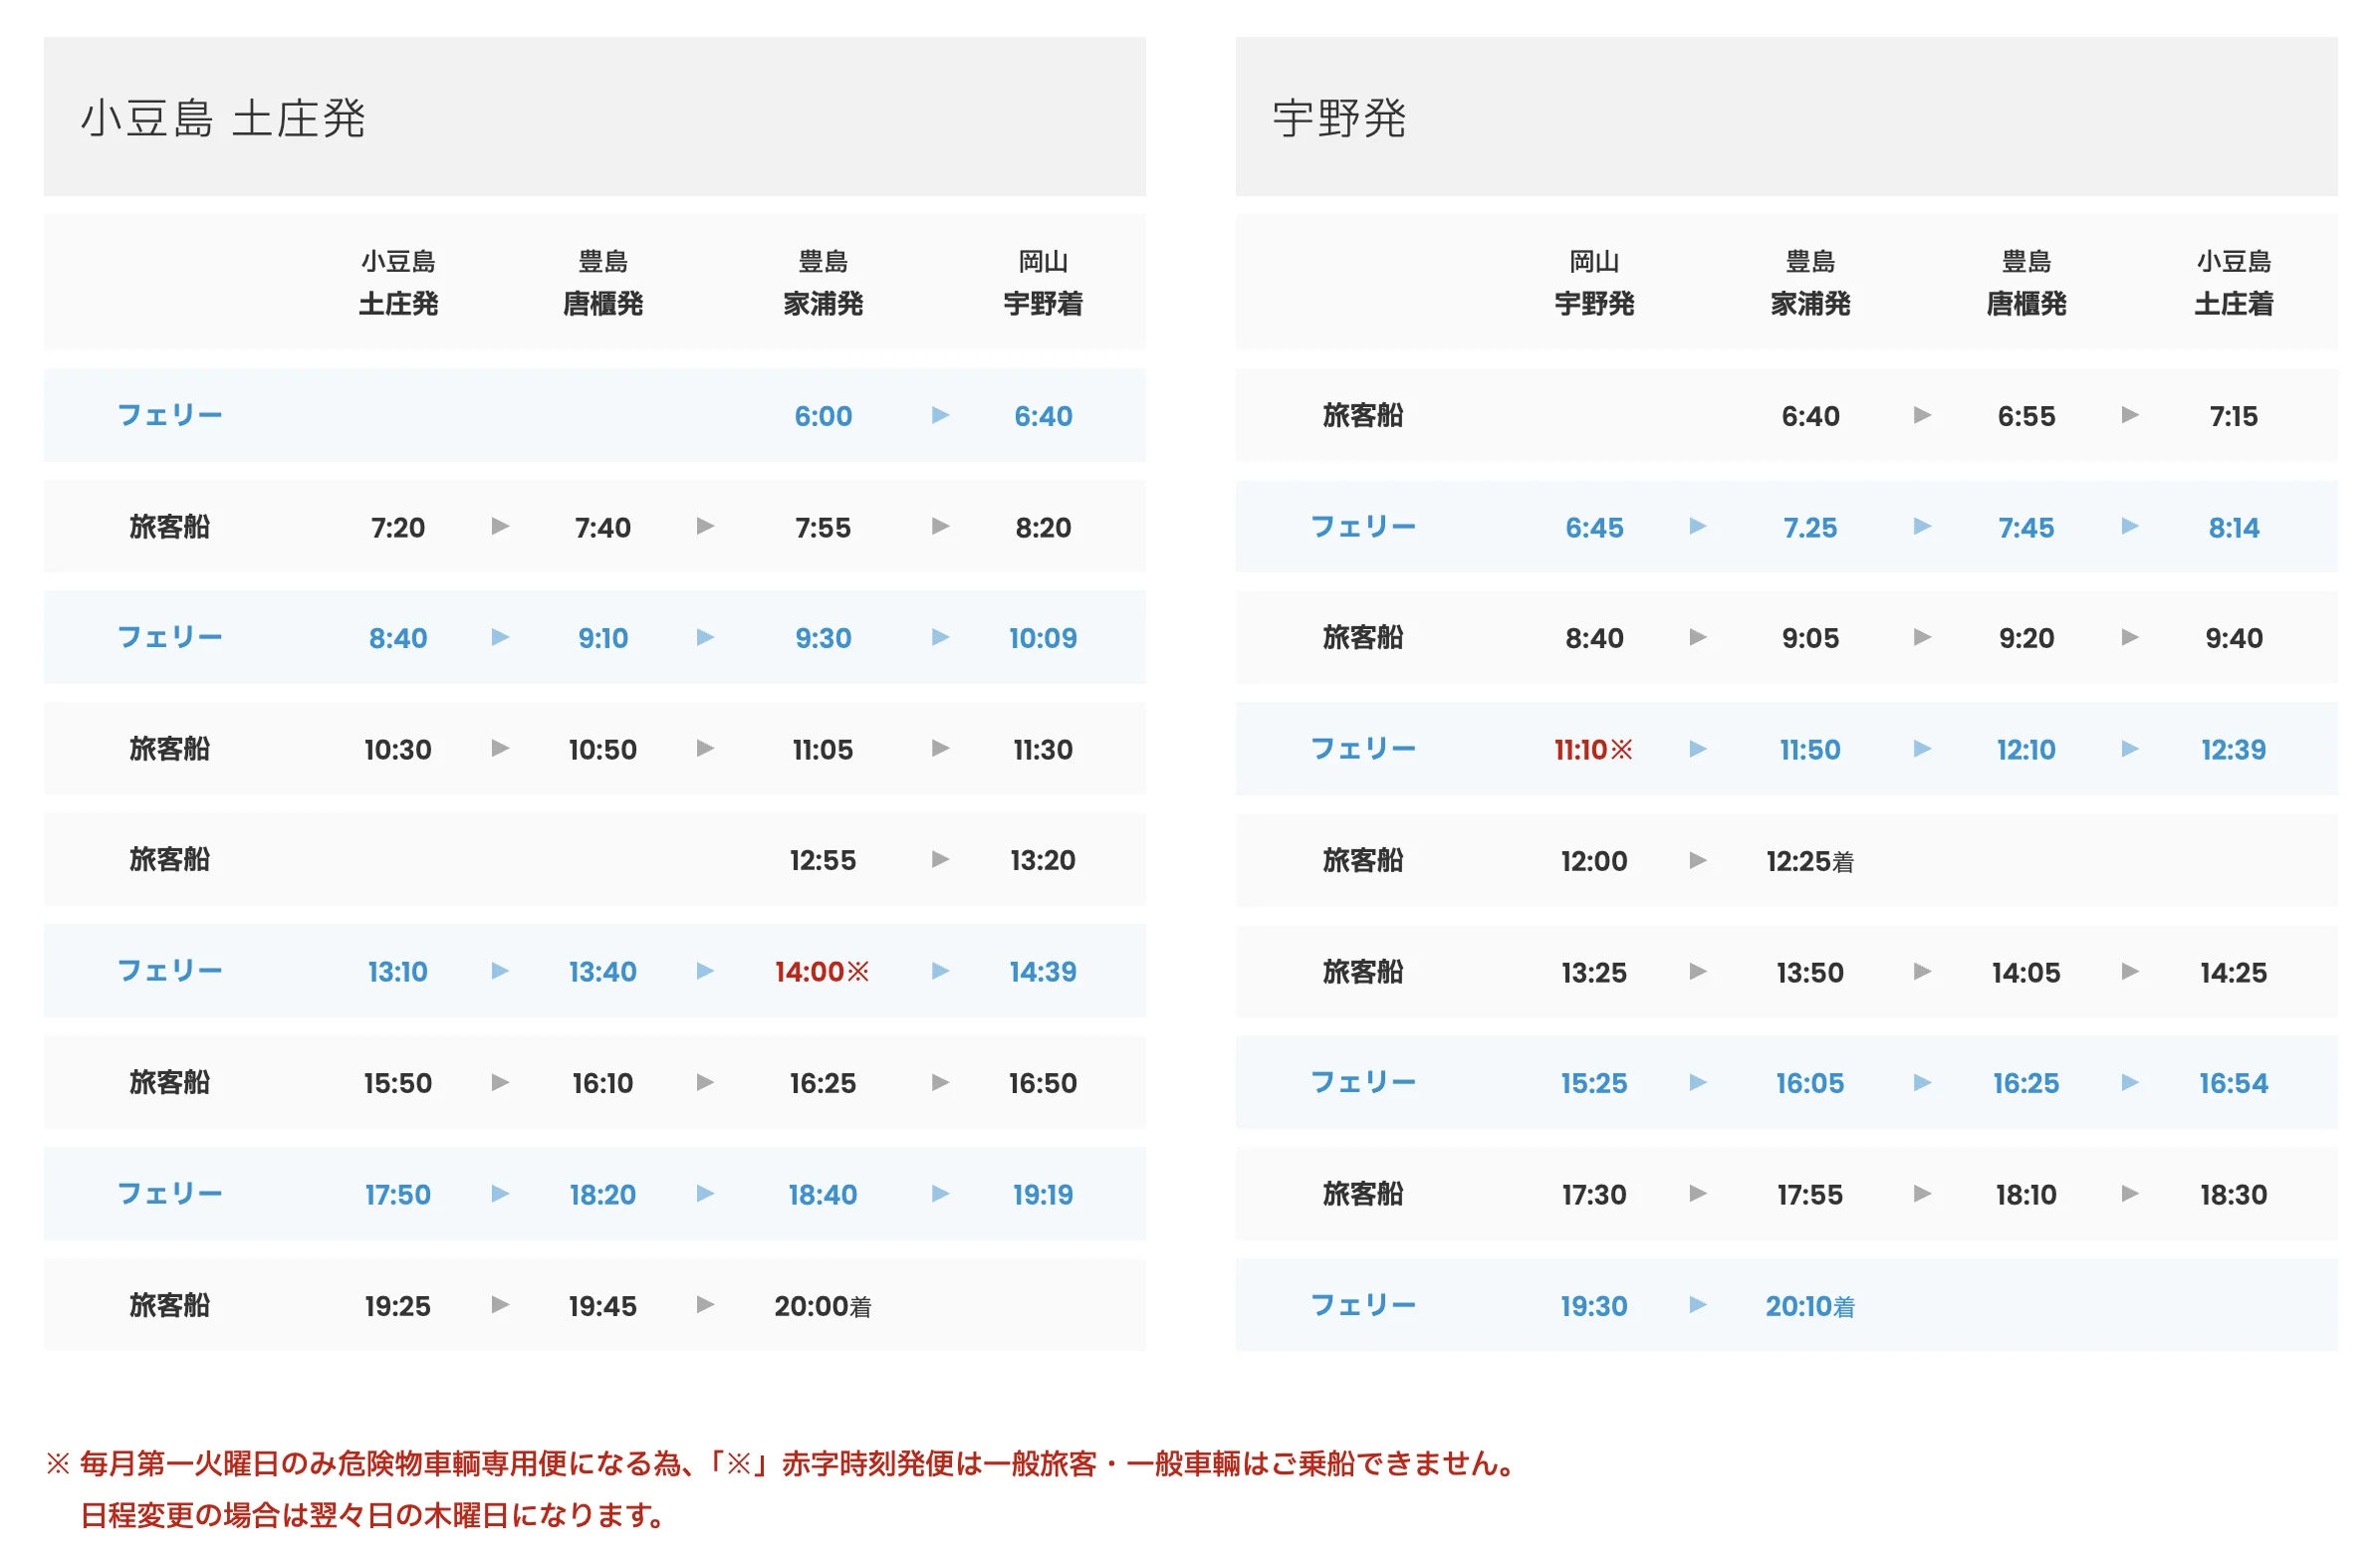
Task: Select the 8:14 ferry arrival at 土庄
Action: 2233,527
